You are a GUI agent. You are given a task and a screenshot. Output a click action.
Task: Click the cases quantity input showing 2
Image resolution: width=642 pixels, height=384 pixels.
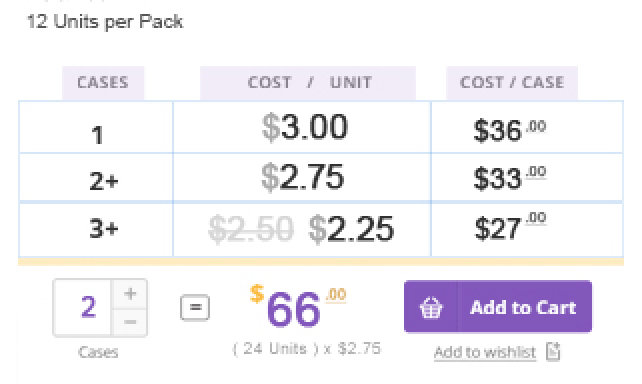[83, 307]
